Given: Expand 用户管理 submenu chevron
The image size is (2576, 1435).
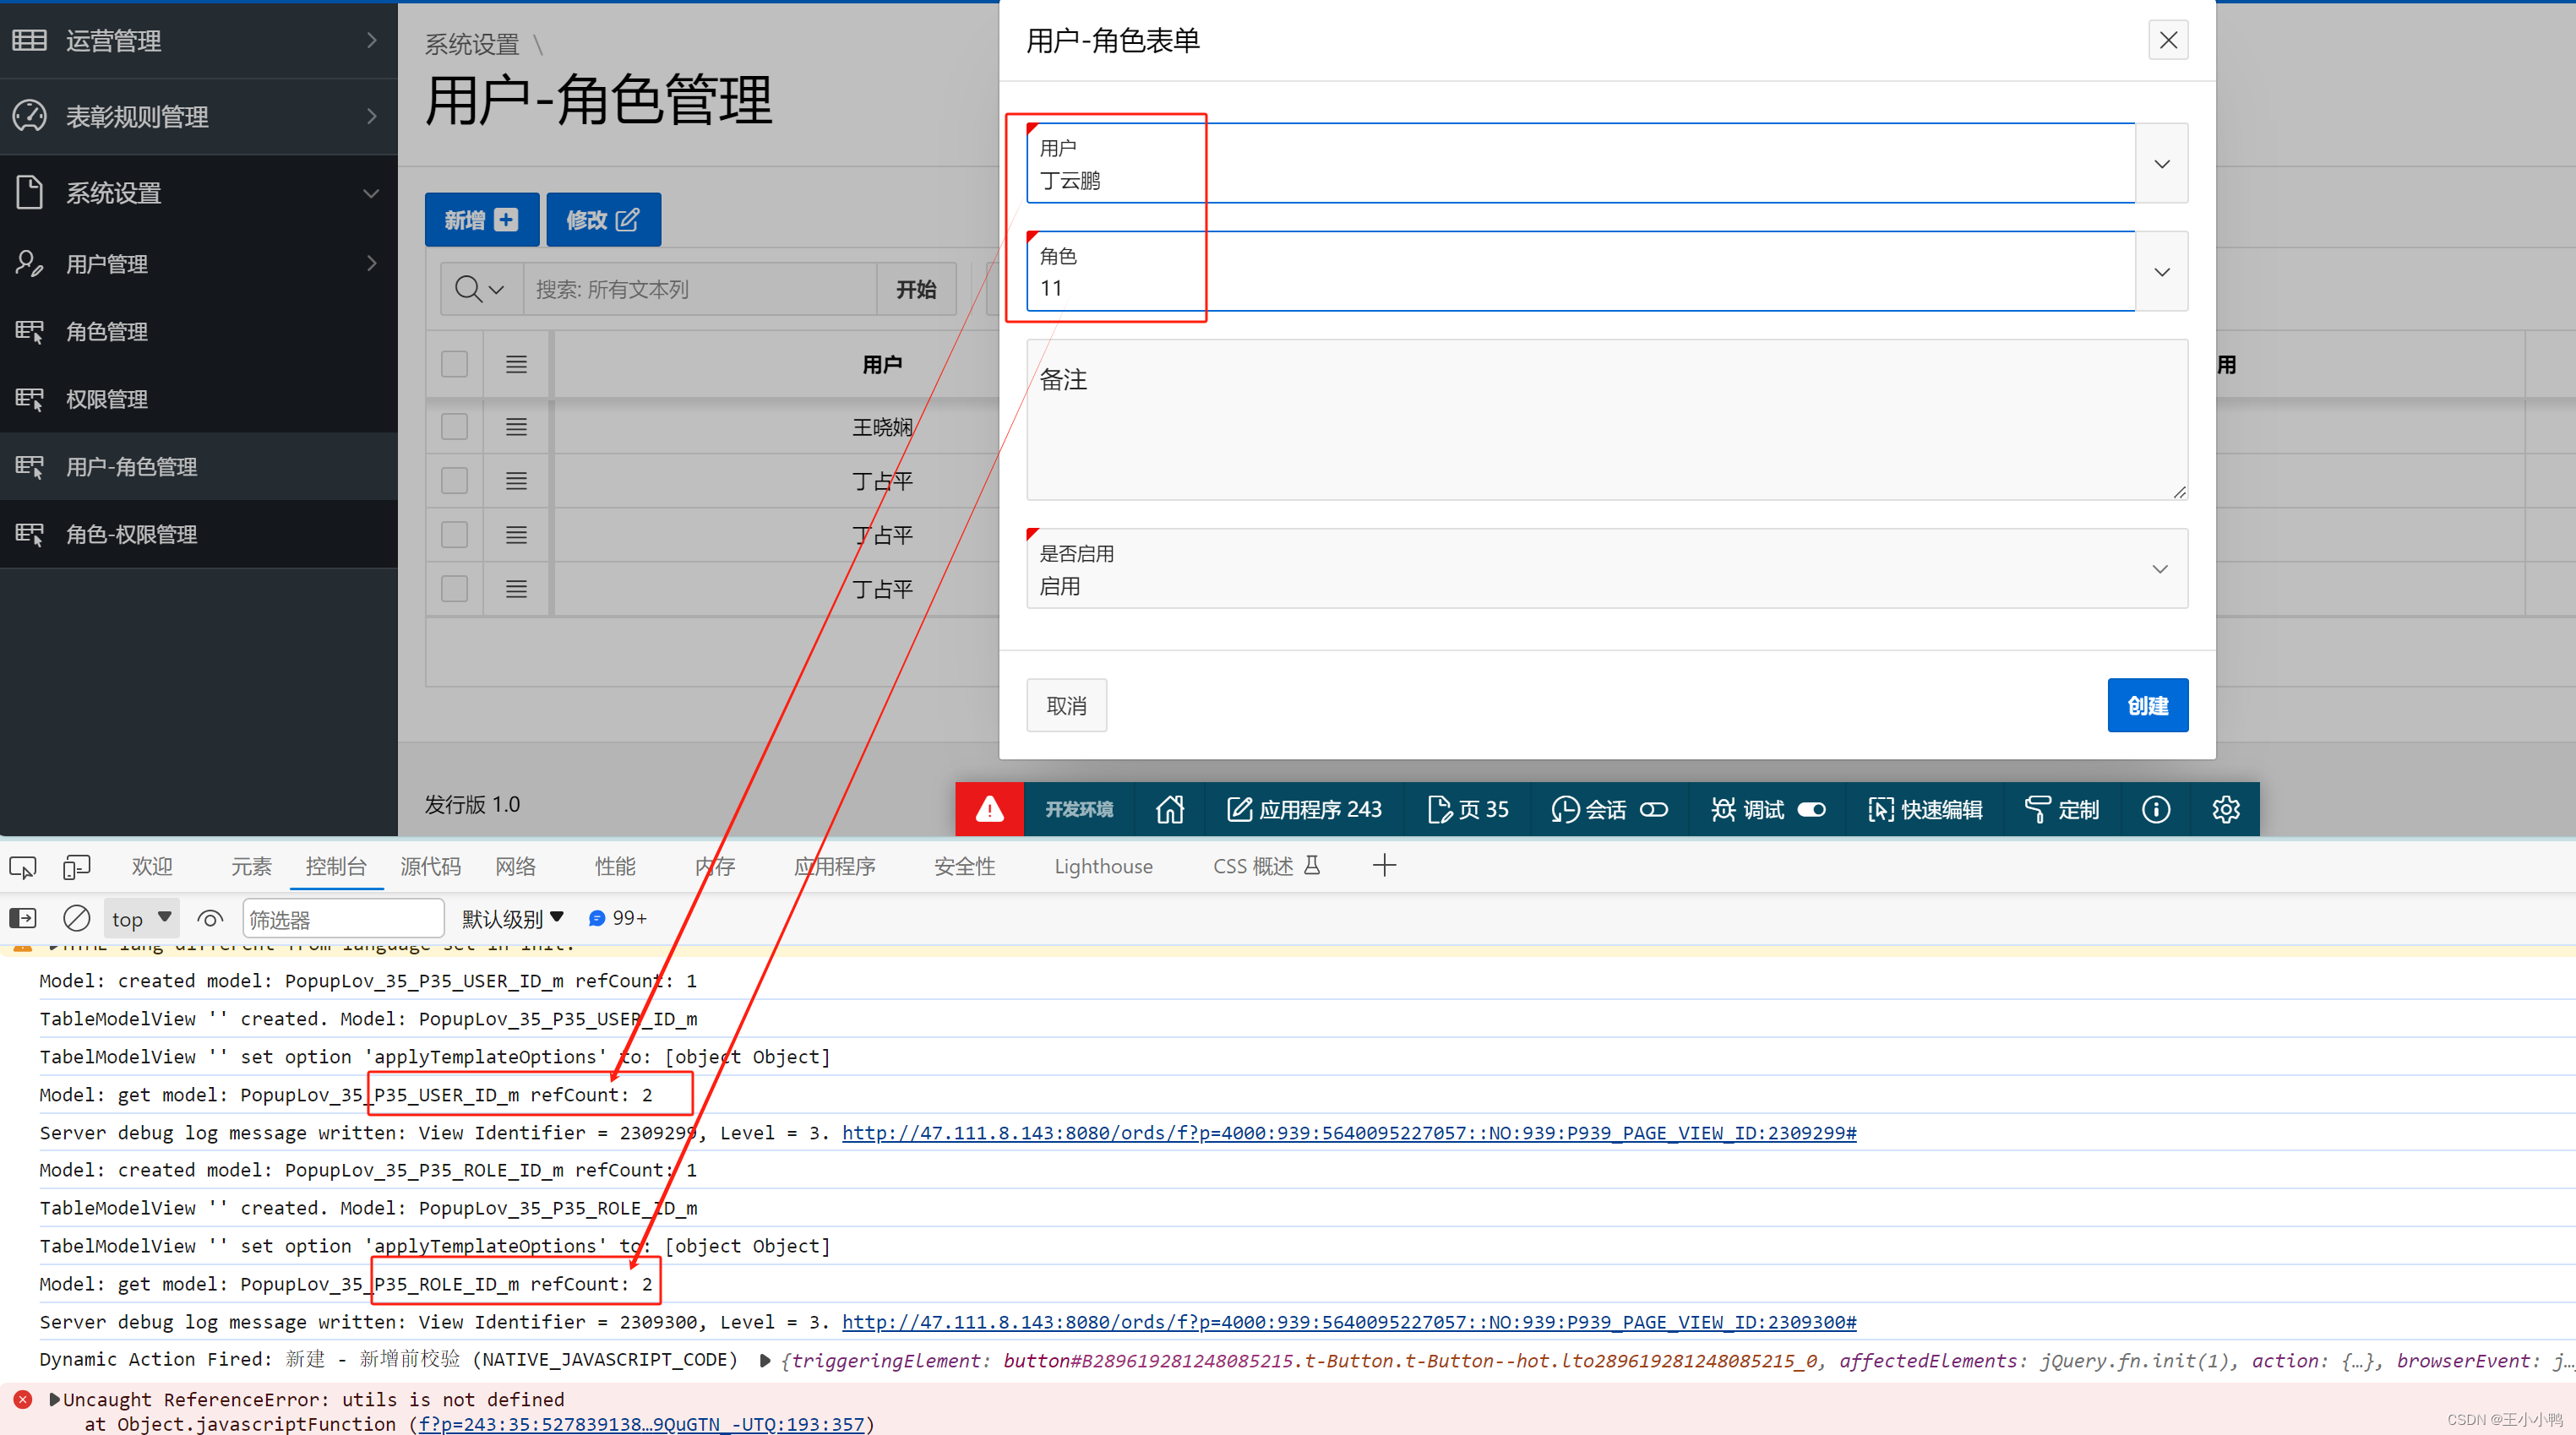Looking at the screenshot, I should pyautogui.click(x=372, y=263).
